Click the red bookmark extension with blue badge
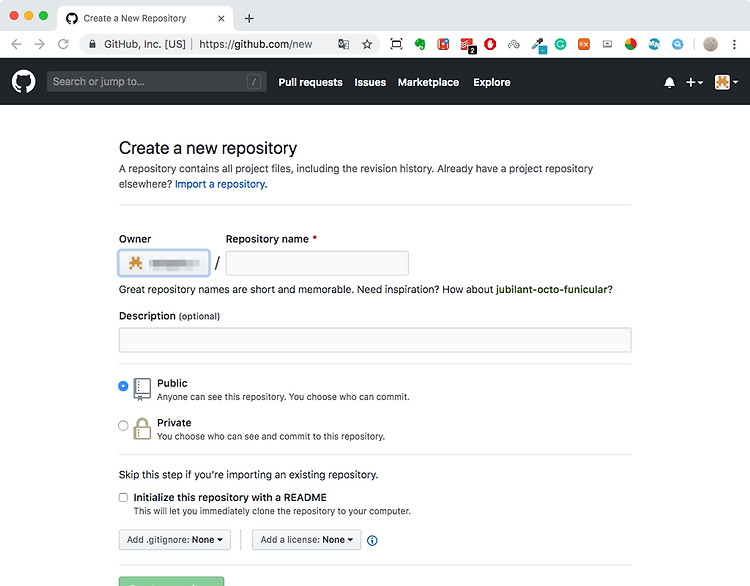 [x=443, y=44]
